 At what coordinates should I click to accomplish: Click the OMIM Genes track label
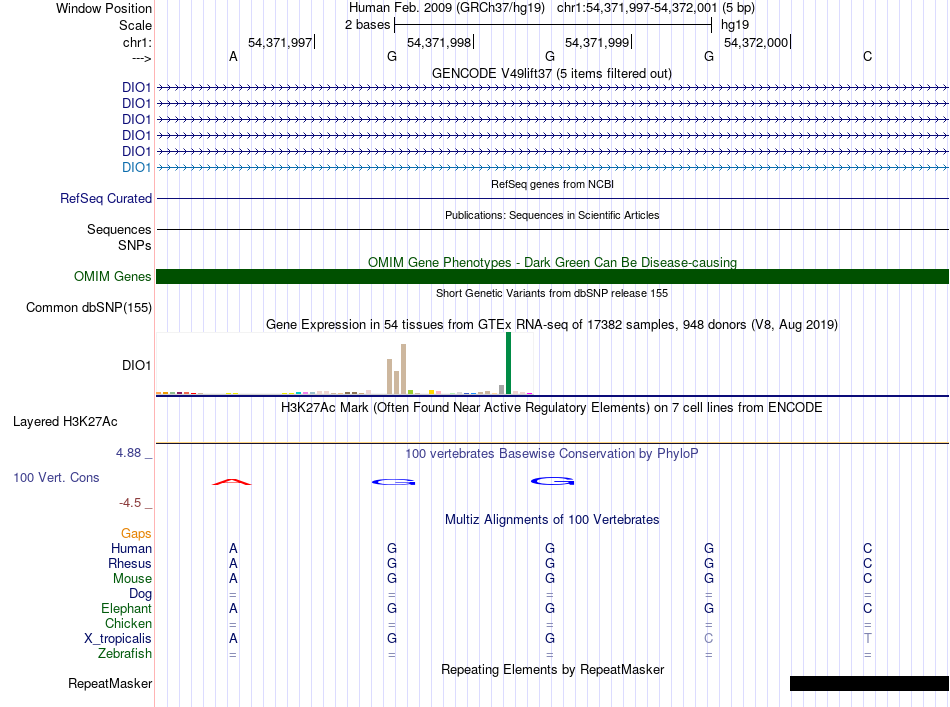(x=112, y=276)
